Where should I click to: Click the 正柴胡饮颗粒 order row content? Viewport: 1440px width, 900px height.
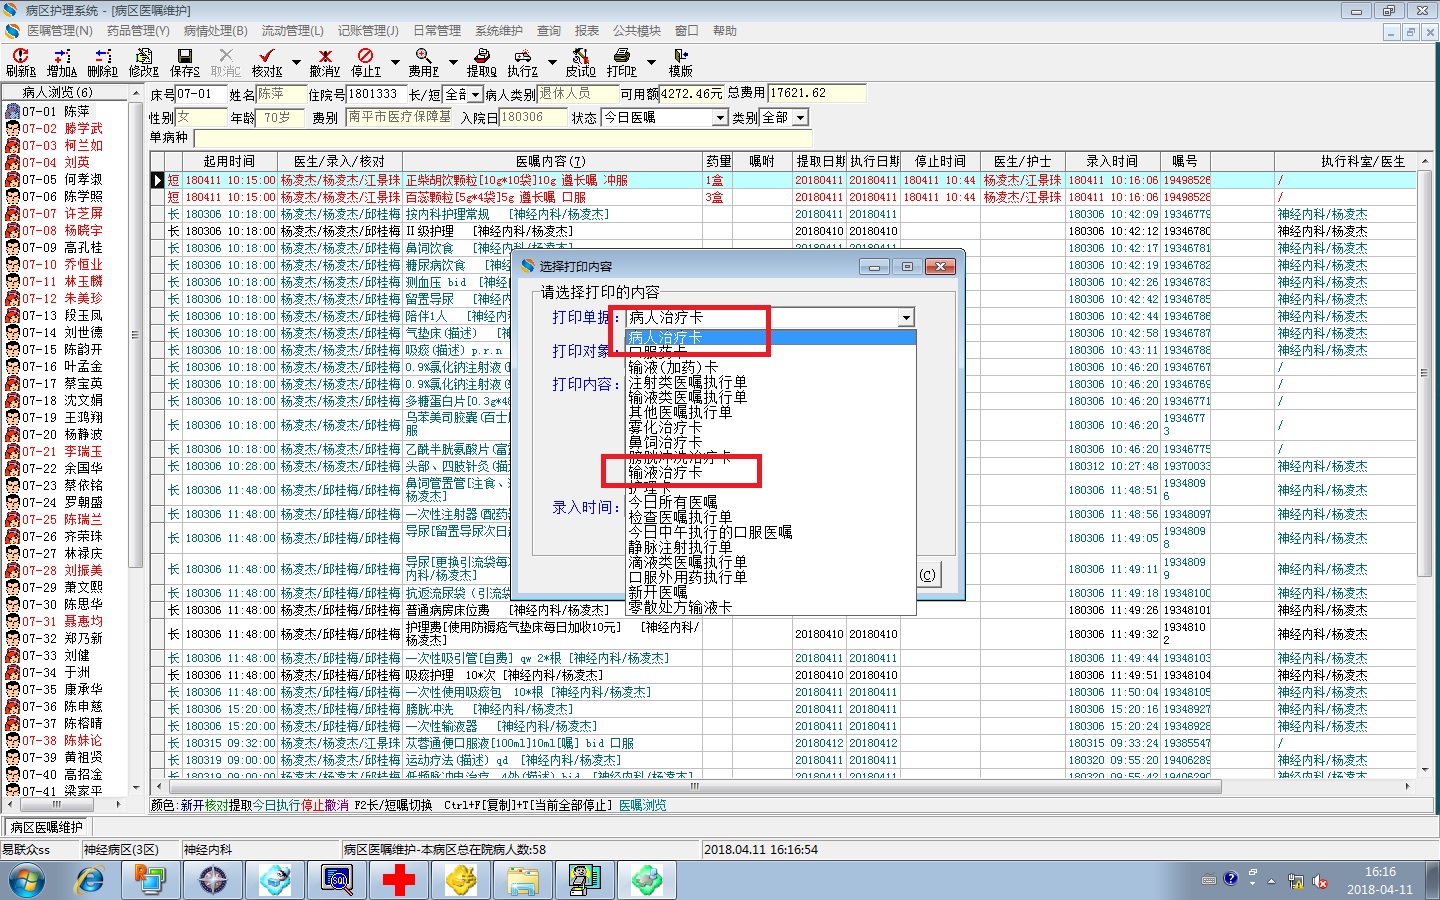tap(552, 180)
